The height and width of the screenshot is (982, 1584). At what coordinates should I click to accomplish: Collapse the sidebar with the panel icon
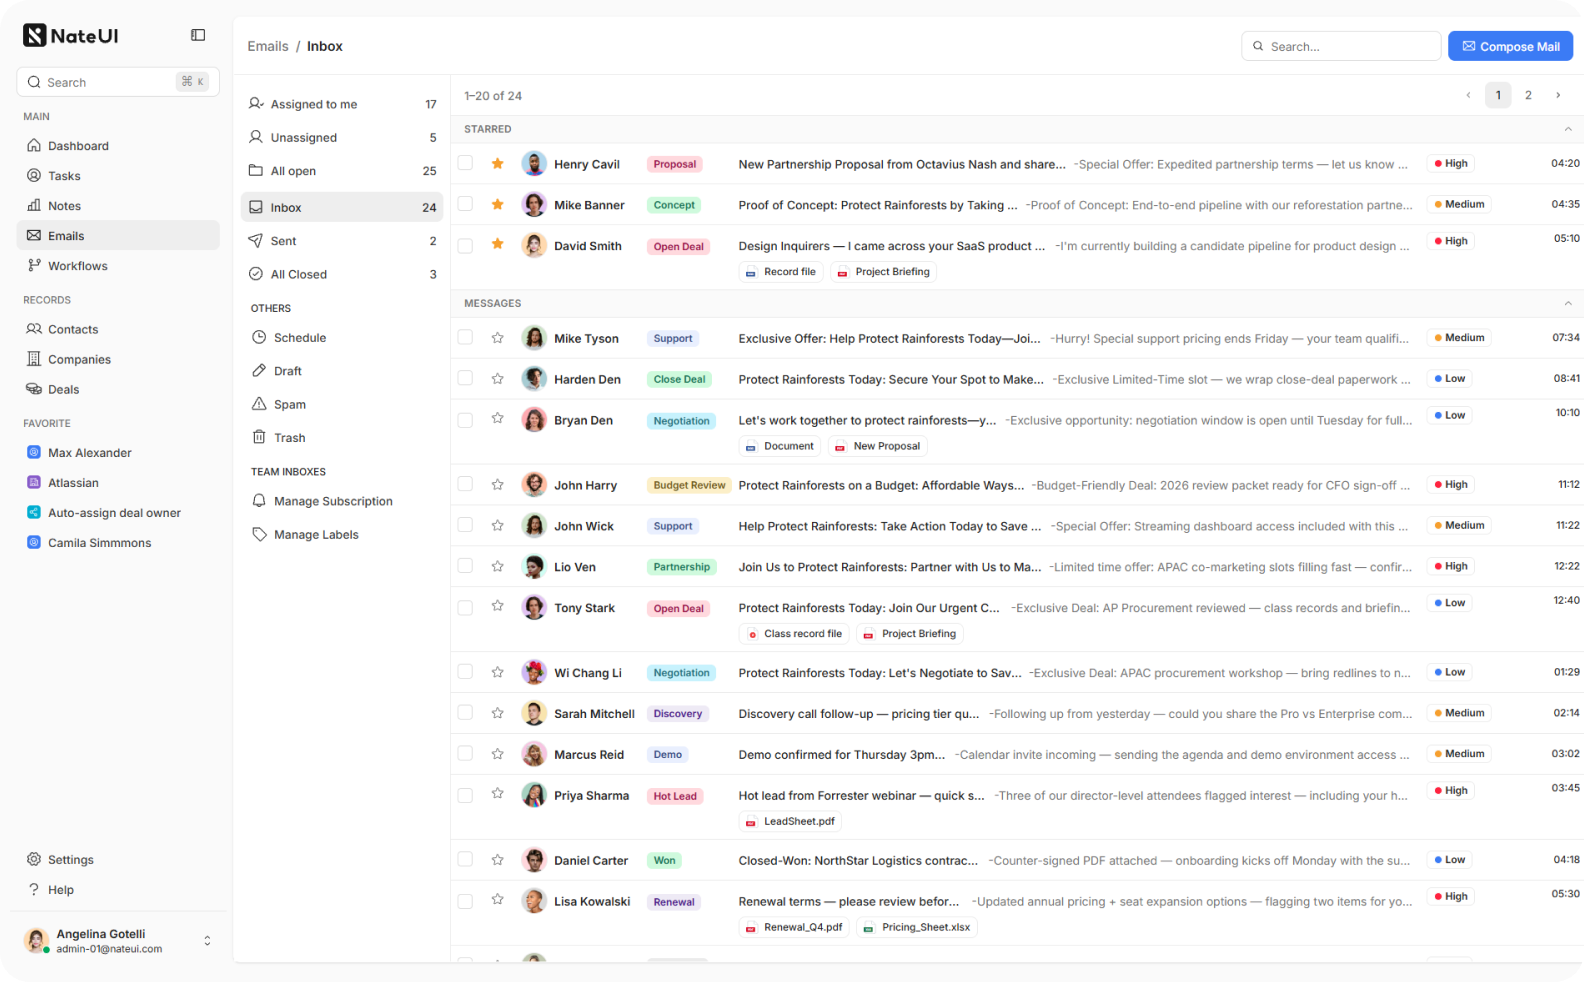pyautogui.click(x=198, y=35)
